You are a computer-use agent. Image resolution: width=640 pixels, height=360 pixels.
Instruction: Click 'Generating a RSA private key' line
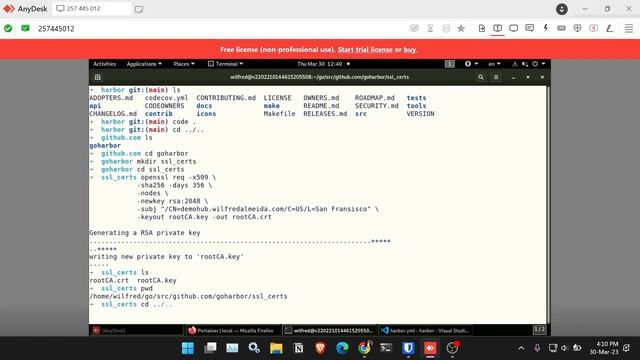pyautogui.click(x=145, y=233)
